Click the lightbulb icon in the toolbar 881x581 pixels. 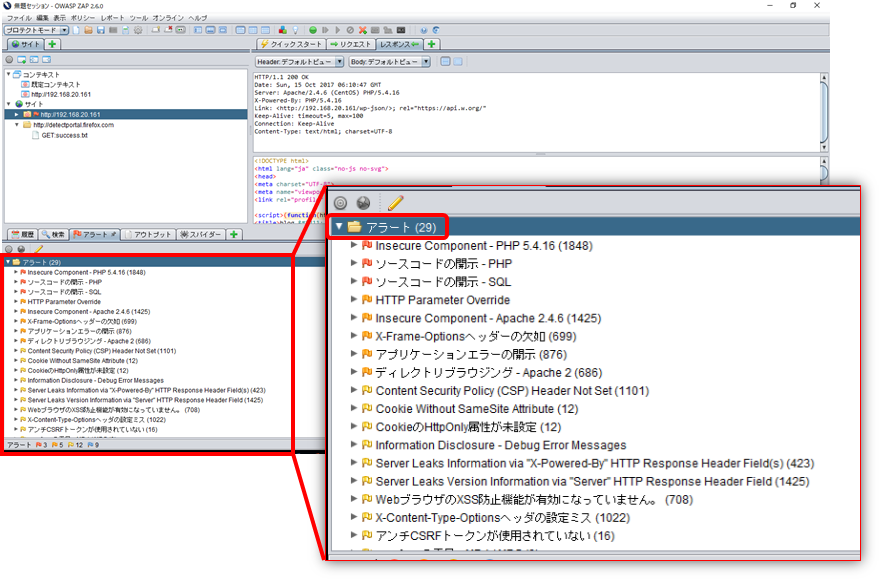click(295, 30)
